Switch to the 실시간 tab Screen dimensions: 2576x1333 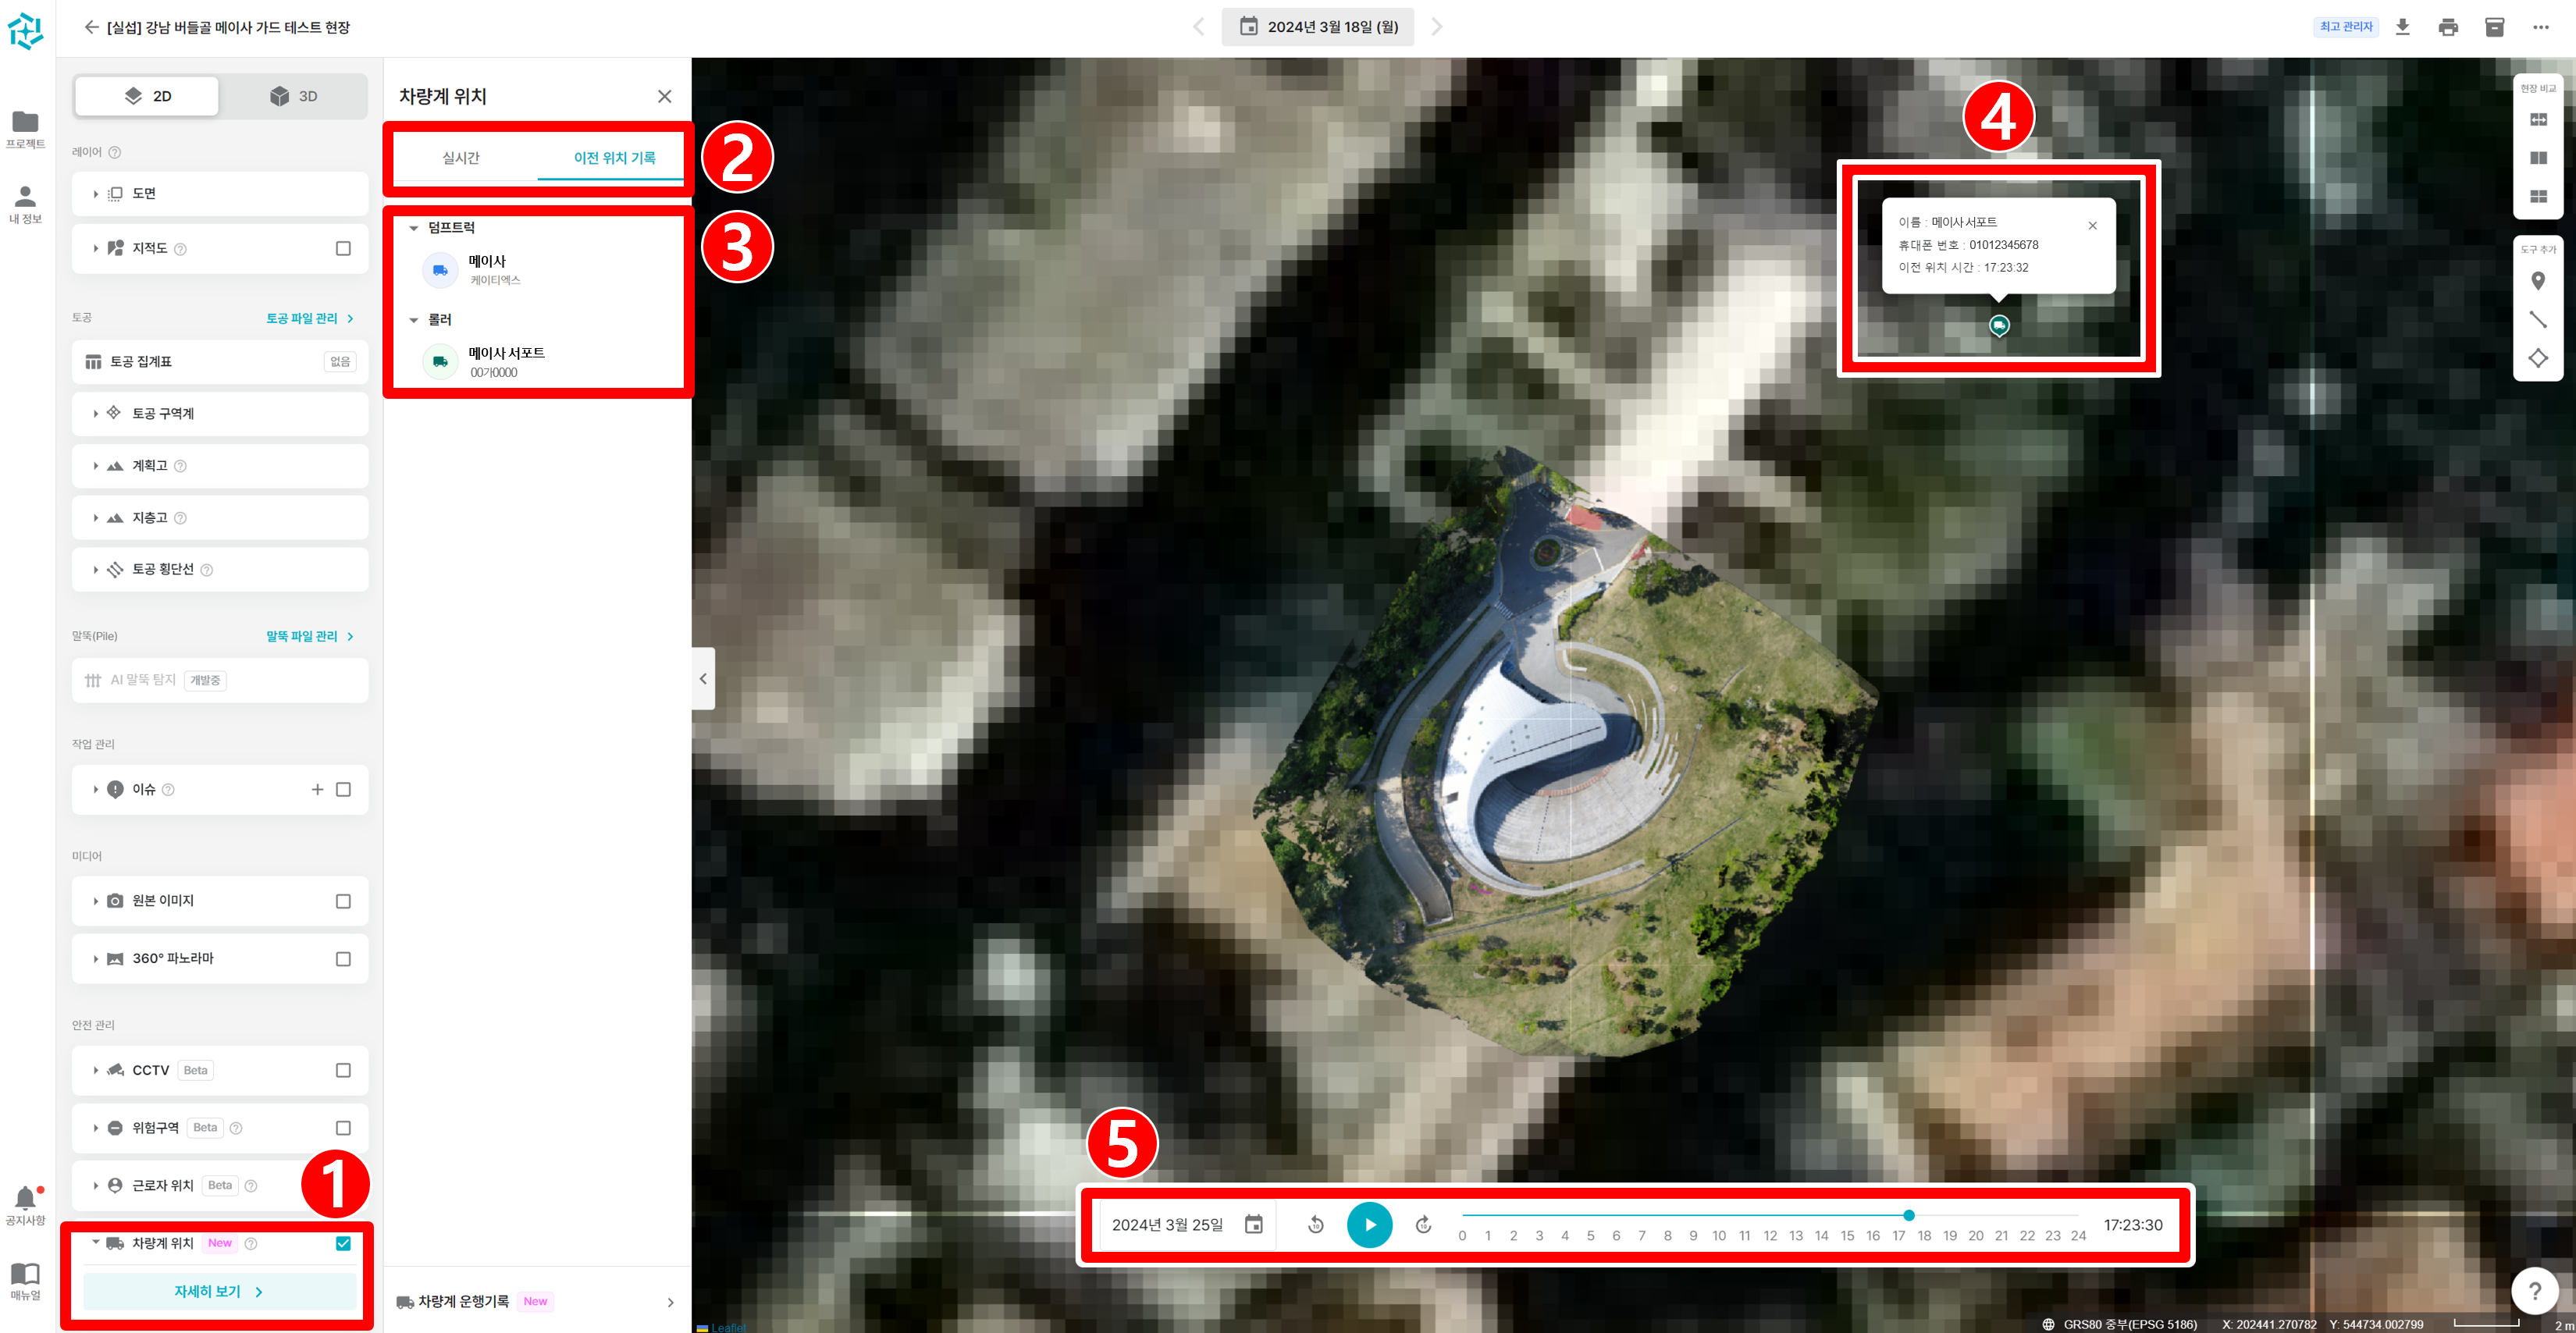pyautogui.click(x=461, y=158)
